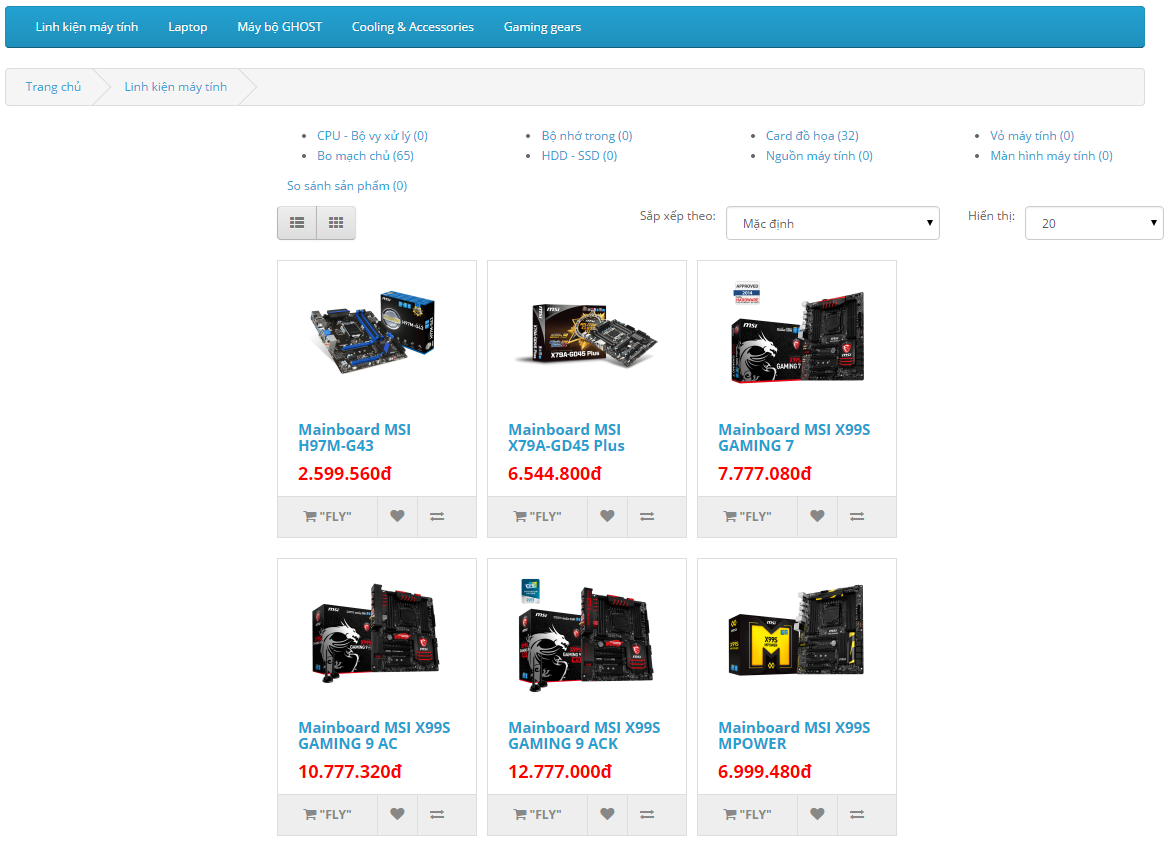Add X99S GAMING 7 to cart
1170x847 pixels.
pos(748,516)
